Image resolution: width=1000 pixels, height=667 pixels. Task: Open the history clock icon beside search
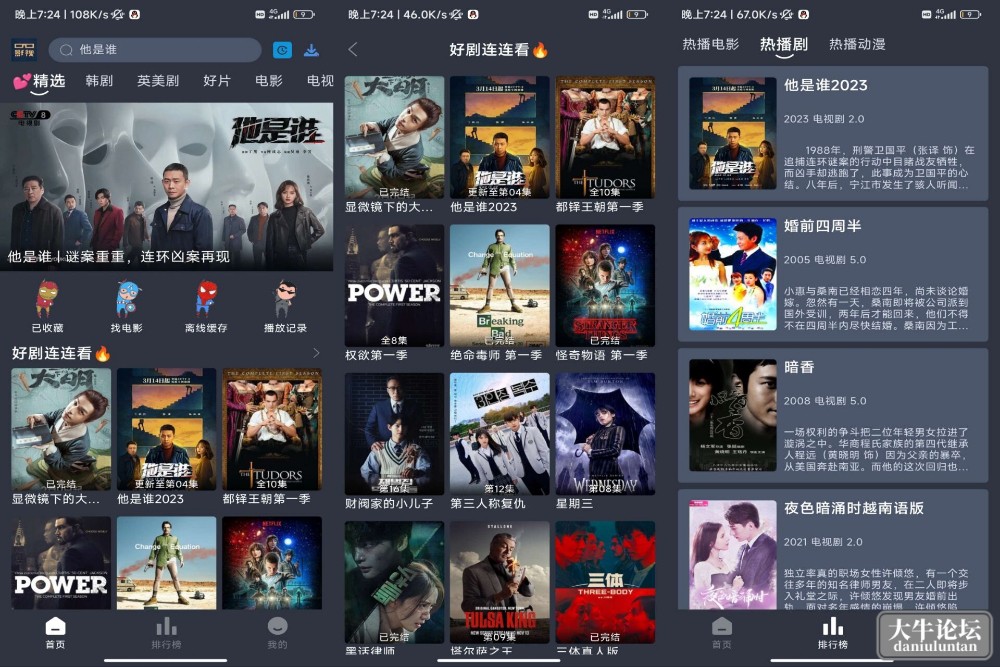pyautogui.click(x=282, y=50)
